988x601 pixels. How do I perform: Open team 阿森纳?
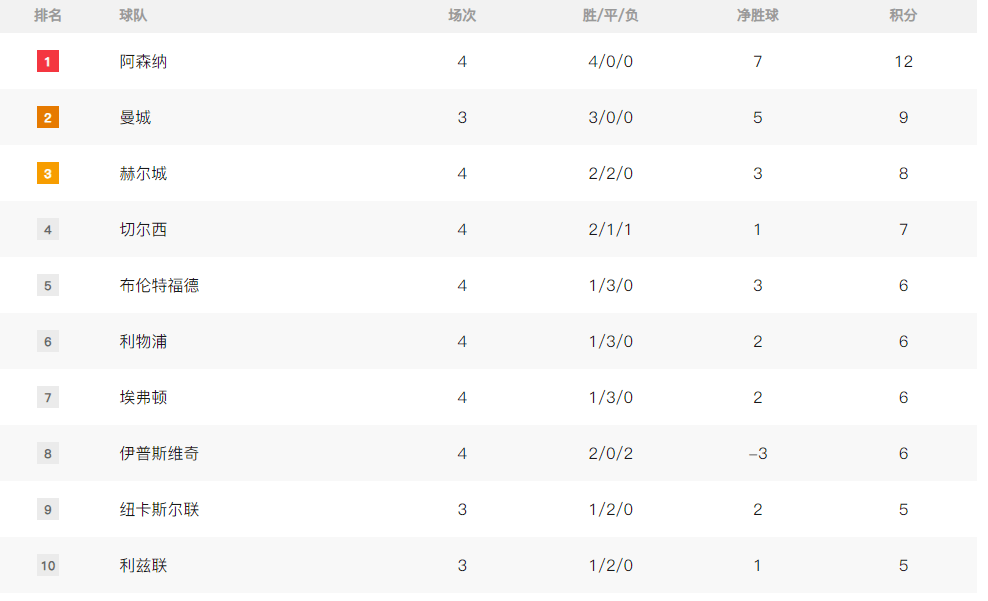pos(144,62)
